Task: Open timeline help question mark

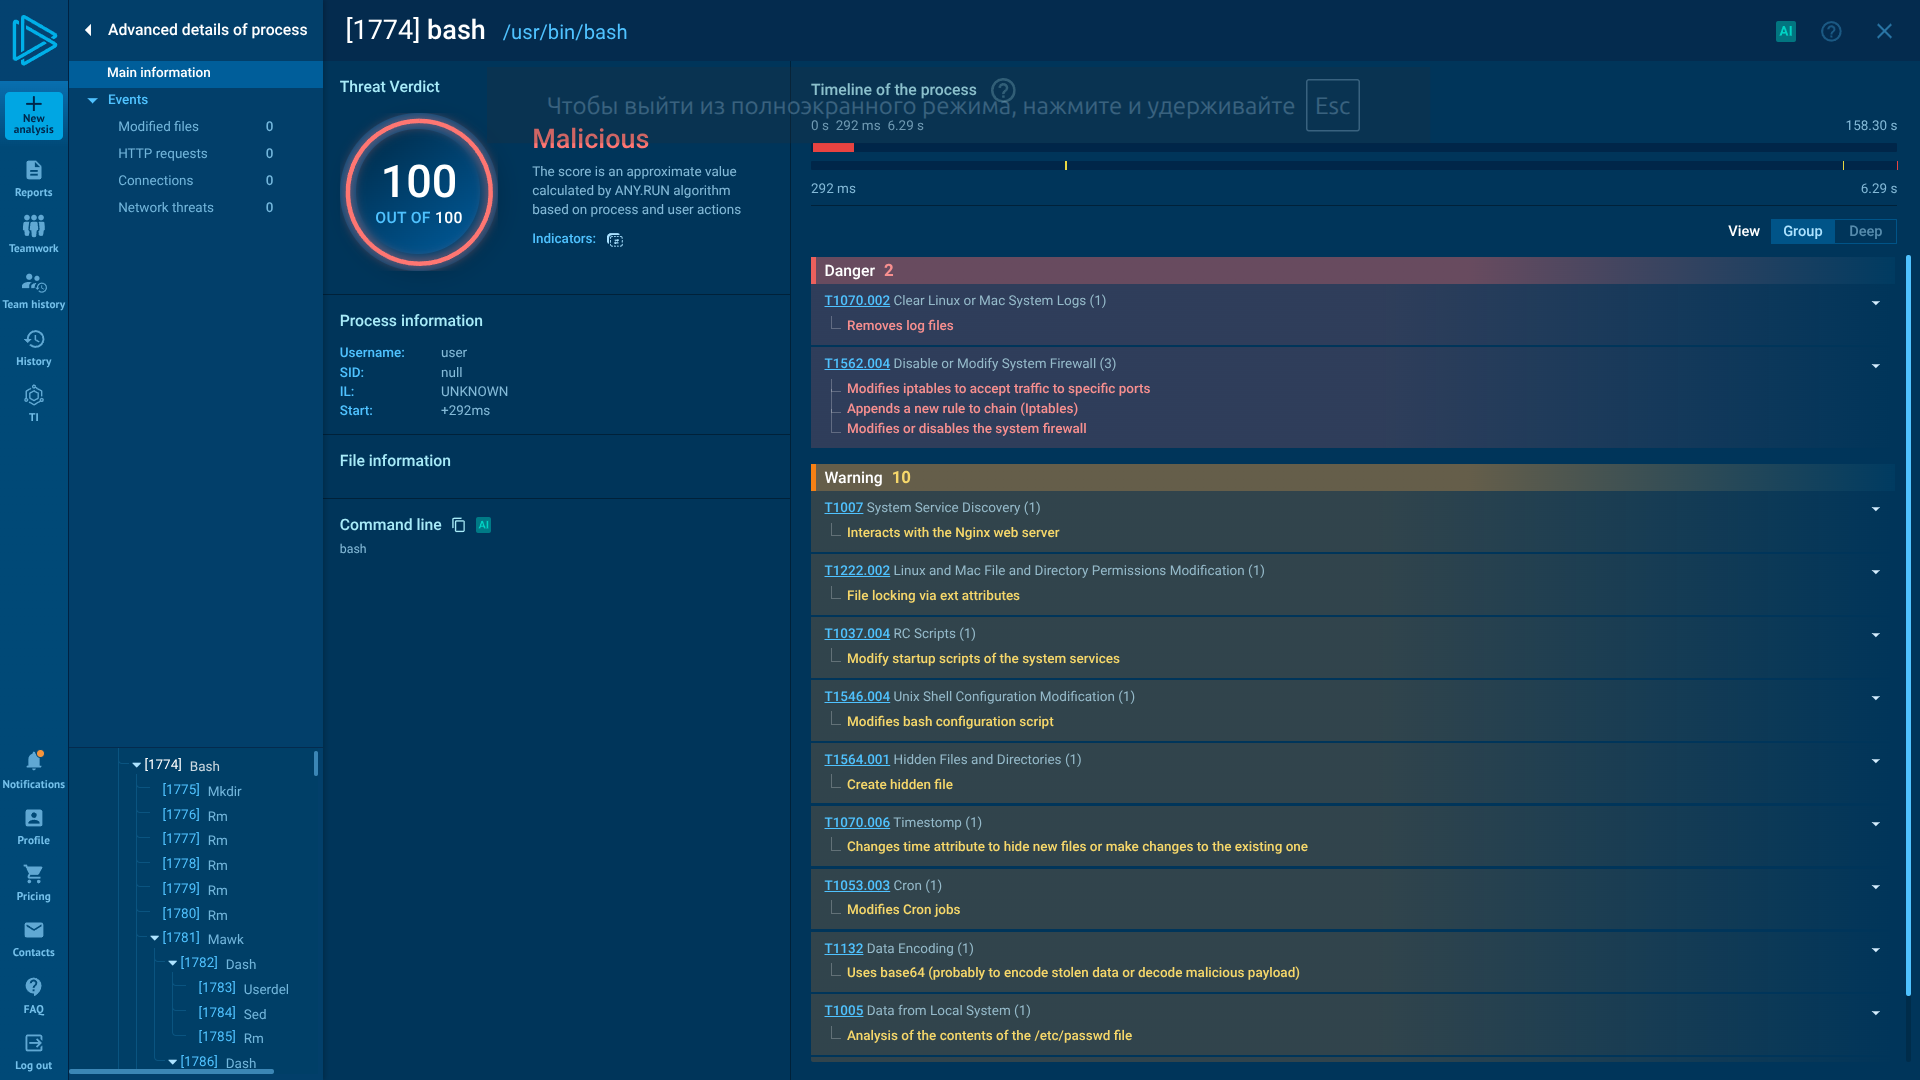Action: pyautogui.click(x=1003, y=90)
